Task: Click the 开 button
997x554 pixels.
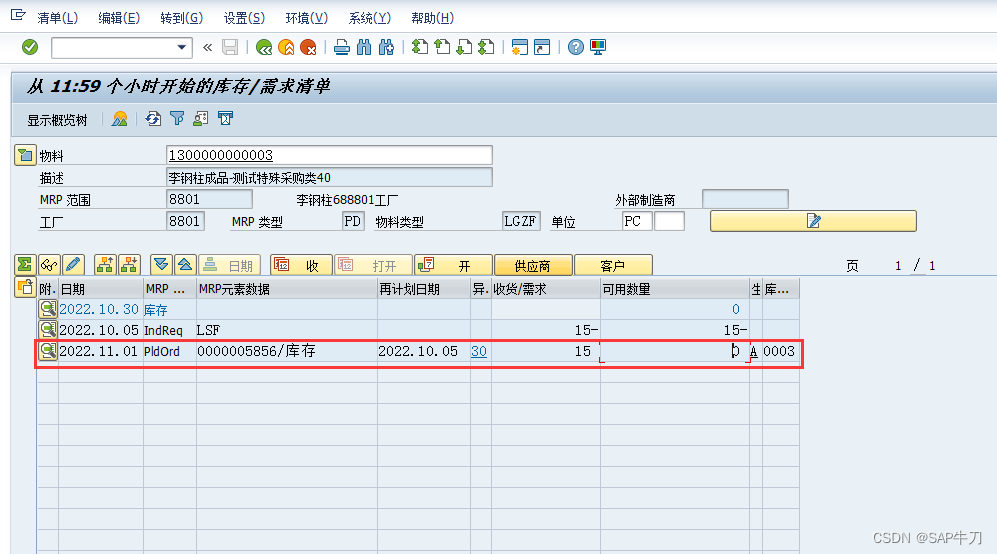Action: pos(453,265)
